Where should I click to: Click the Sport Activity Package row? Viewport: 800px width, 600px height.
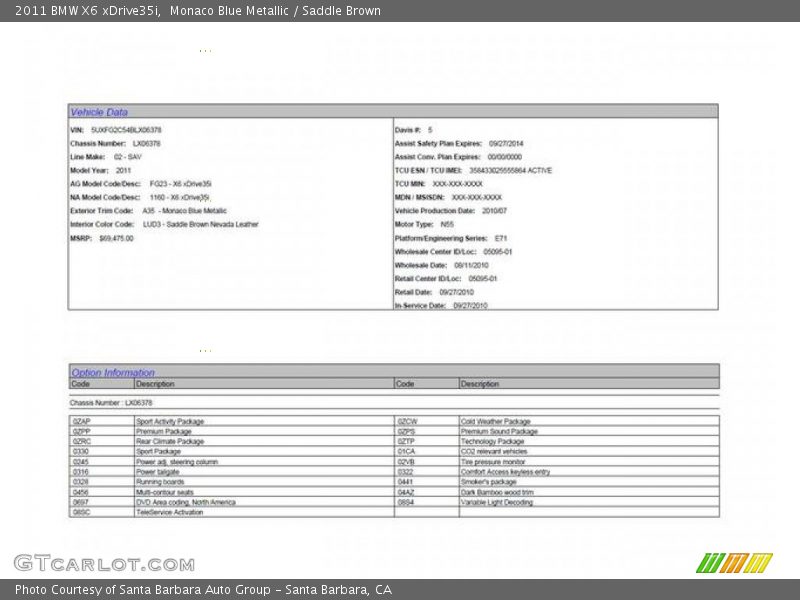170,422
